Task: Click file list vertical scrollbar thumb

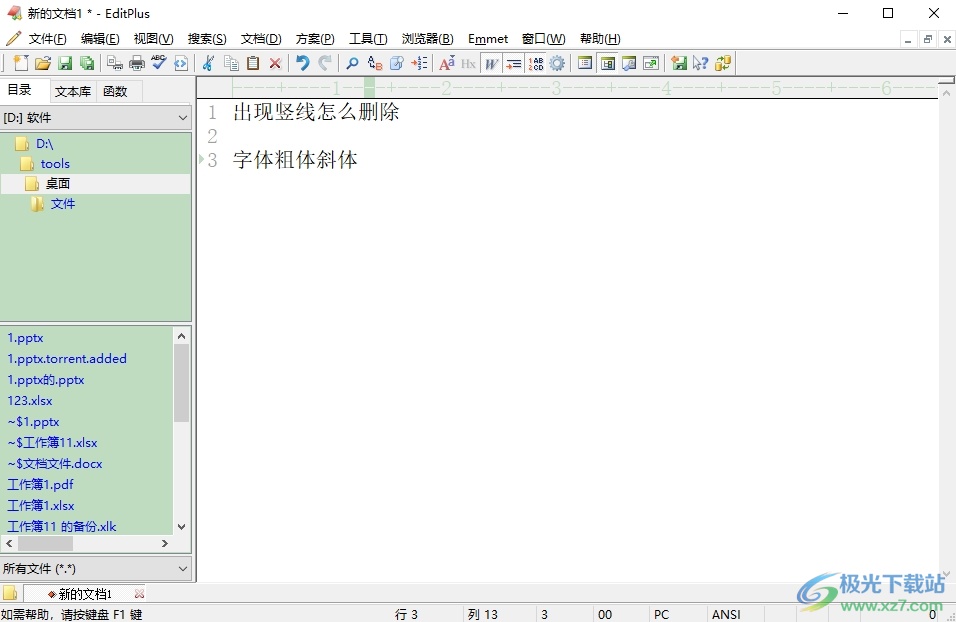Action: pyautogui.click(x=181, y=383)
